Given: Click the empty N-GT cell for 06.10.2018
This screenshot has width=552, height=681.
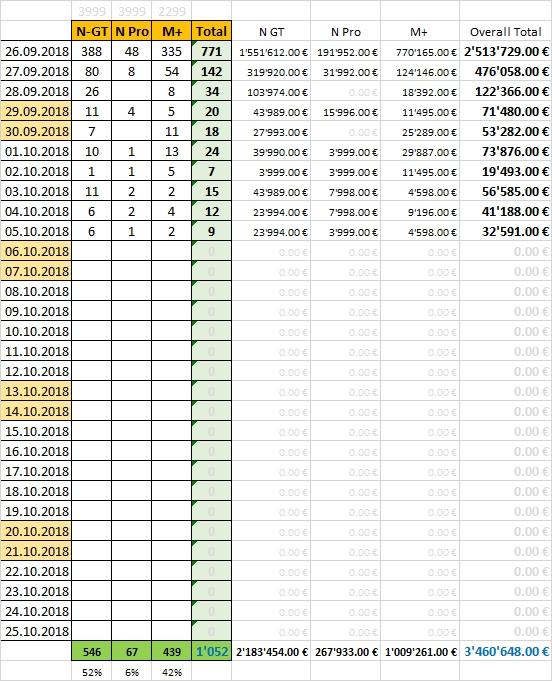Looking at the screenshot, I should tap(91, 251).
